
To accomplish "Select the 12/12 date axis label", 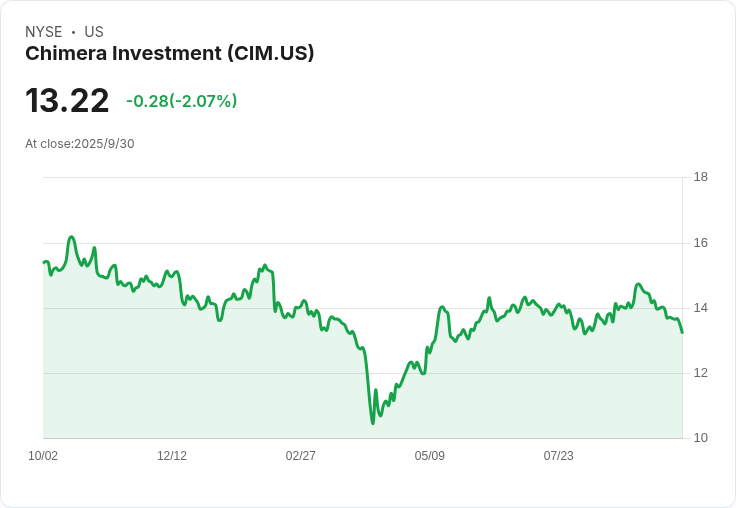I will [x=172, y=456].
